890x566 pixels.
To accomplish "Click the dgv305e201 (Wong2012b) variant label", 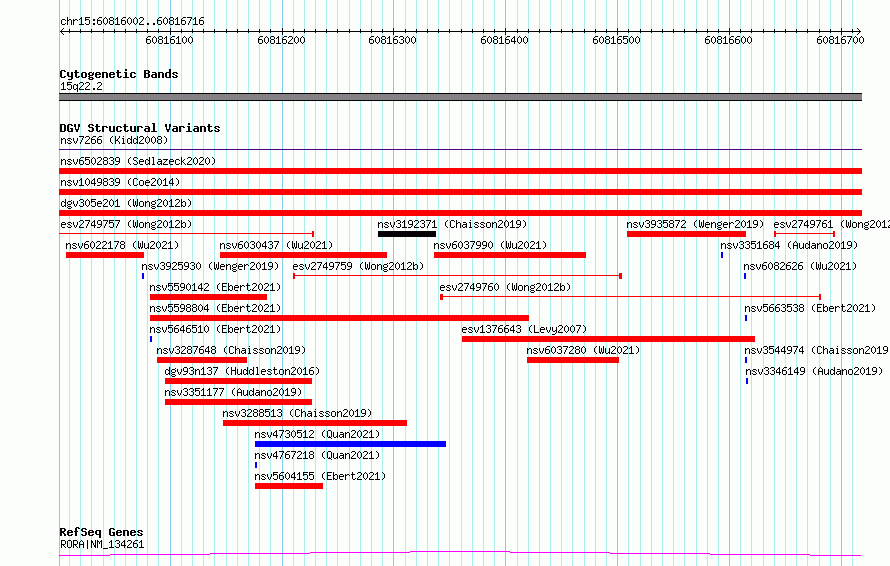I will [x=126, y=203].
